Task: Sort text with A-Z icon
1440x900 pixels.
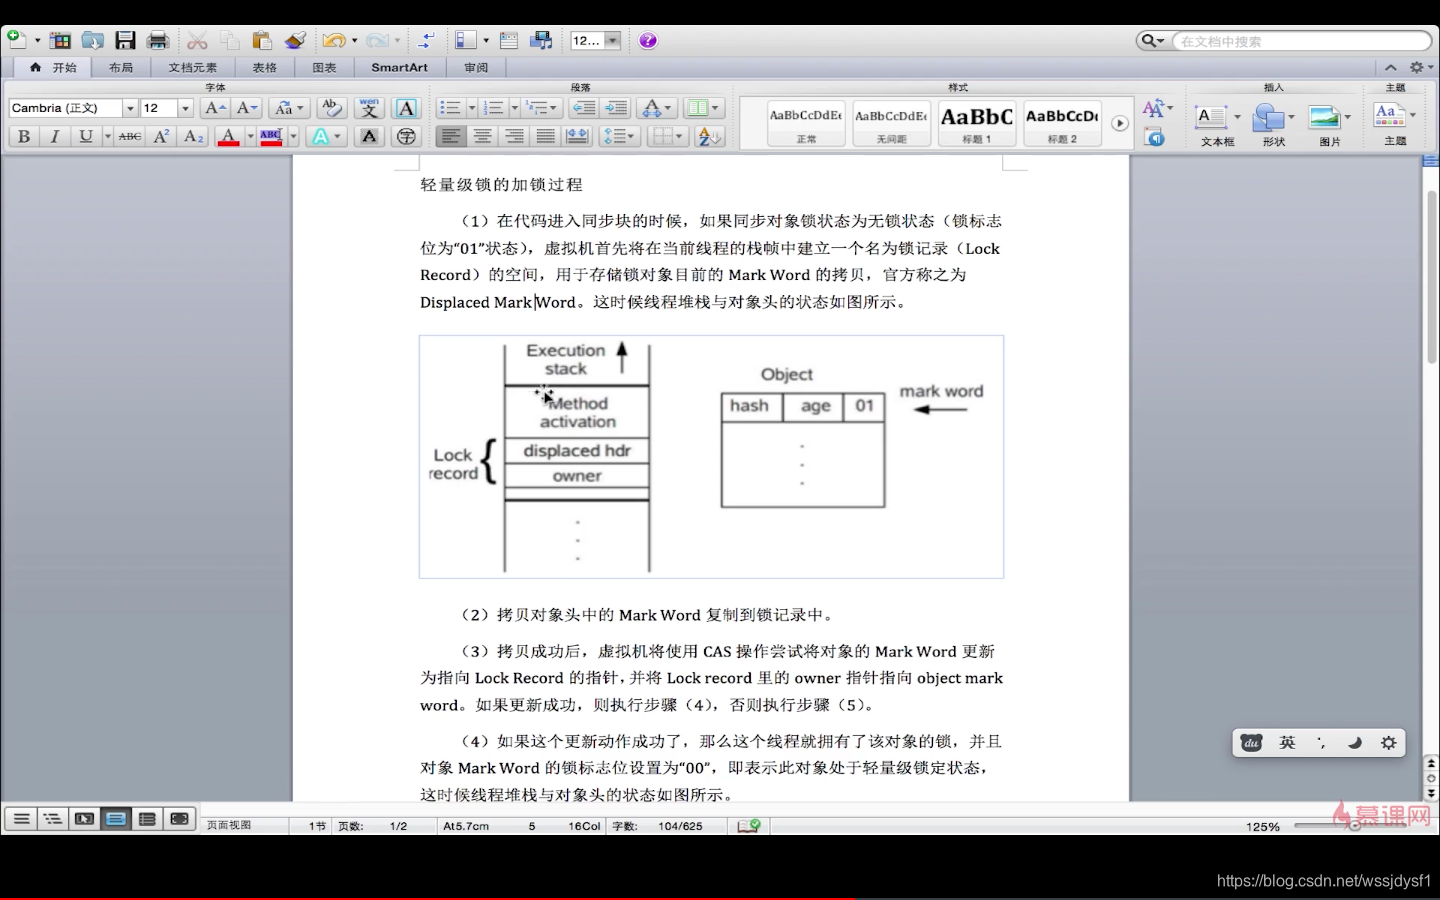Action: (x=709, y=136)
